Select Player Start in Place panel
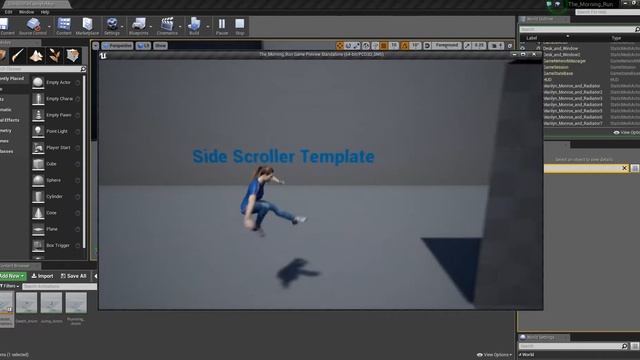640x360 pixels. coord(56,148)
